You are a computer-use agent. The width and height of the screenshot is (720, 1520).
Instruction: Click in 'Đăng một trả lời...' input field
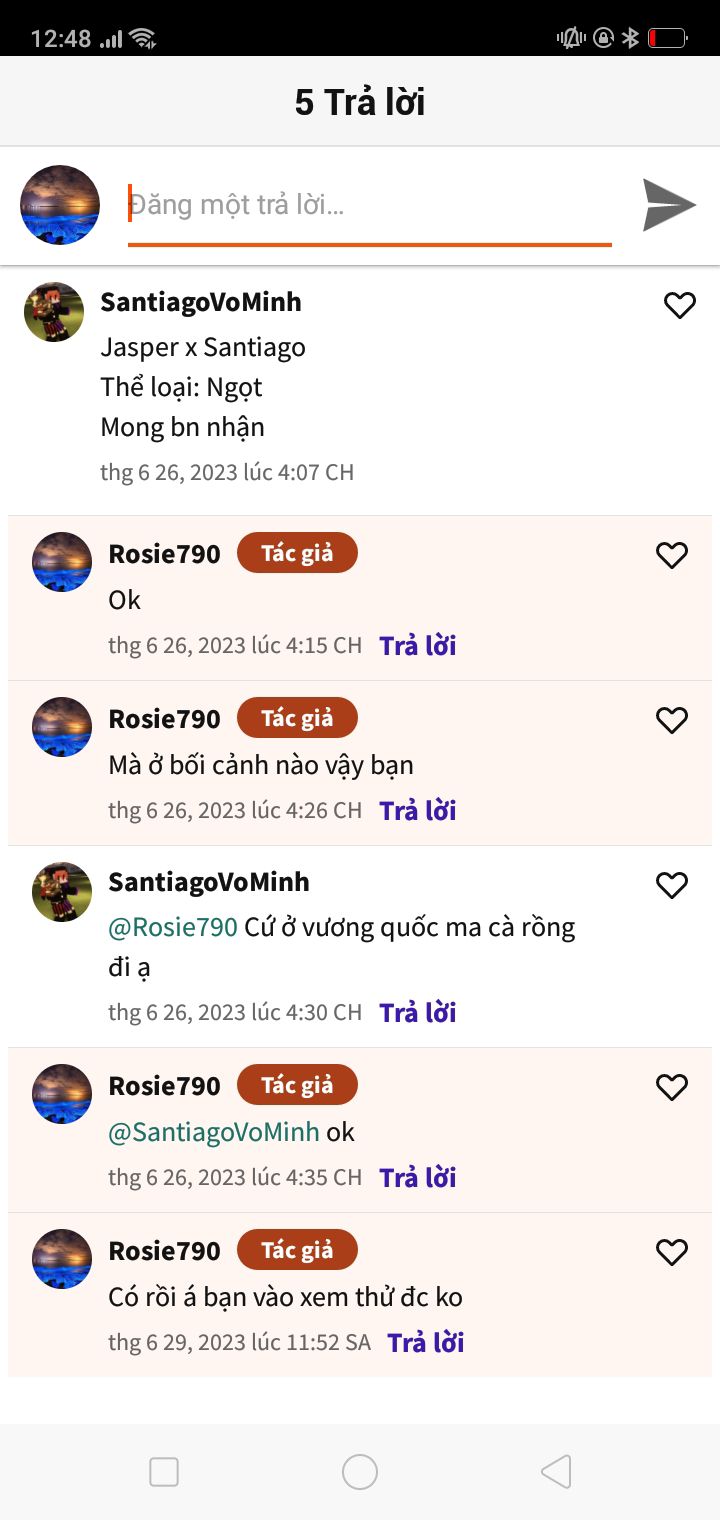click(369, 206)
